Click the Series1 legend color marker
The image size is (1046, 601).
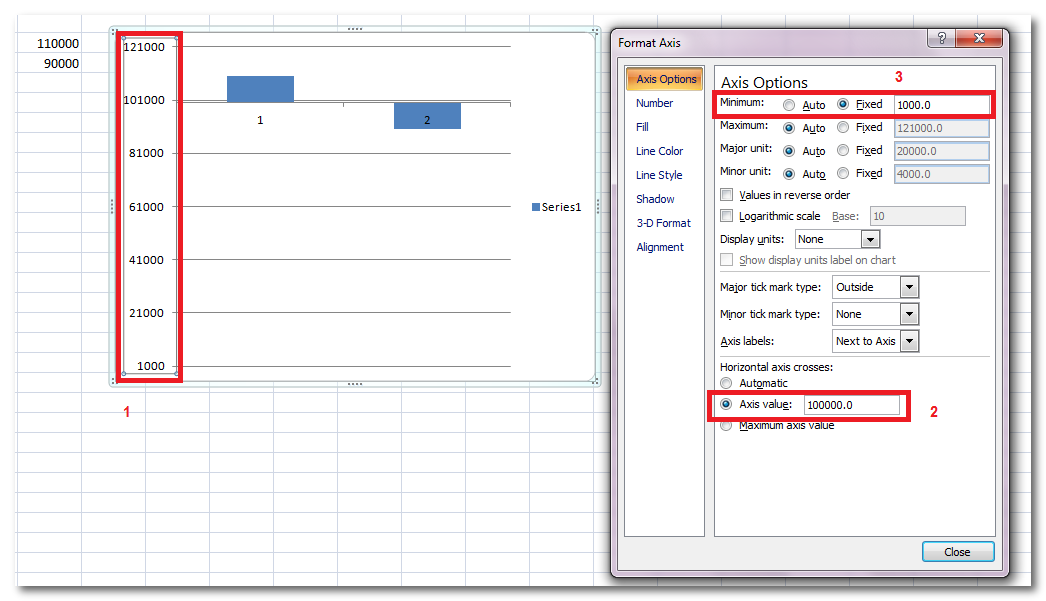[x=536, y=207]
